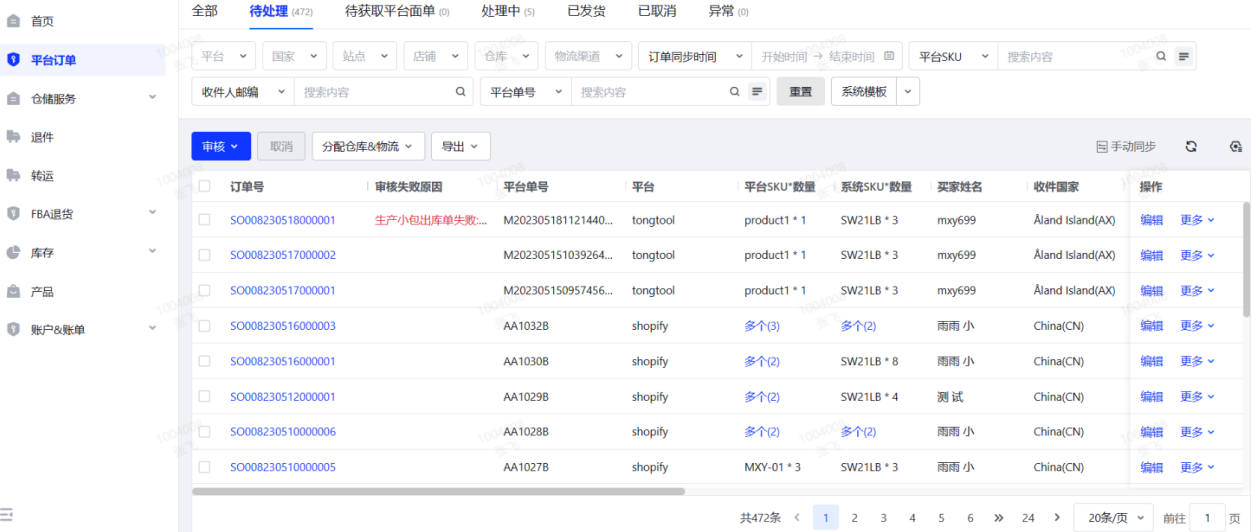Switch to the 已取消 tab
Viewport: 1251px width, 532px height.
(657, 11)
